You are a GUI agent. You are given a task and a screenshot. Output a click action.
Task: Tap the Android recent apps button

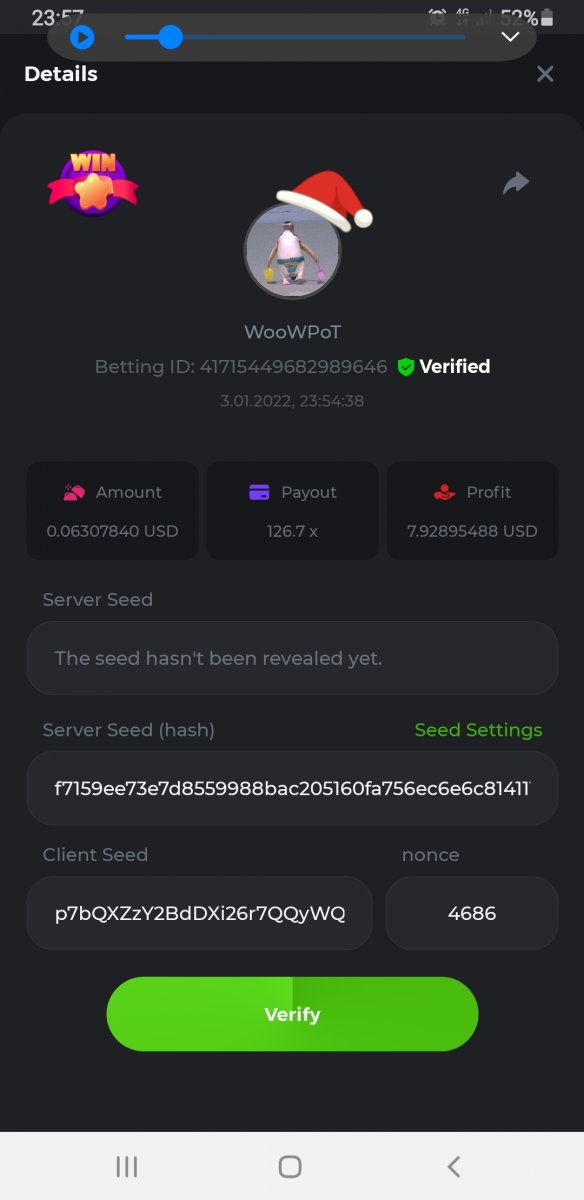pyautogui.click(x=127, y=1166)
